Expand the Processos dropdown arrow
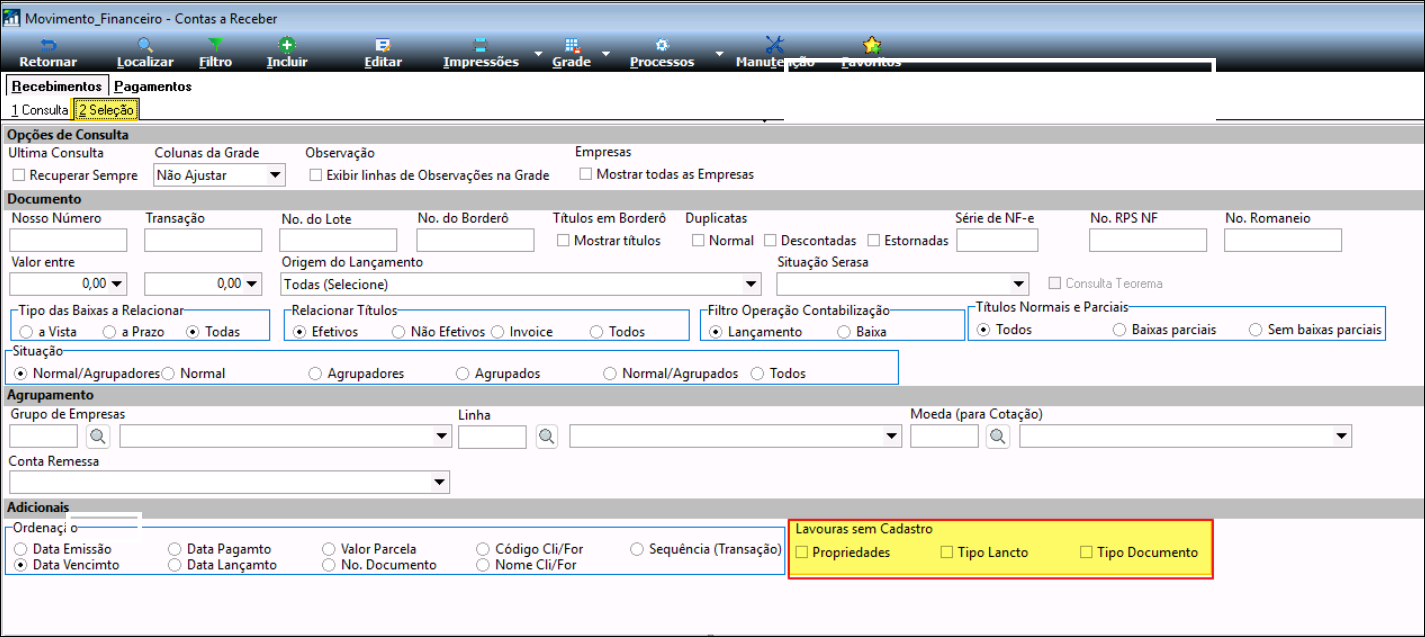This screenshot has height=637, width=1425. point(719,53)
